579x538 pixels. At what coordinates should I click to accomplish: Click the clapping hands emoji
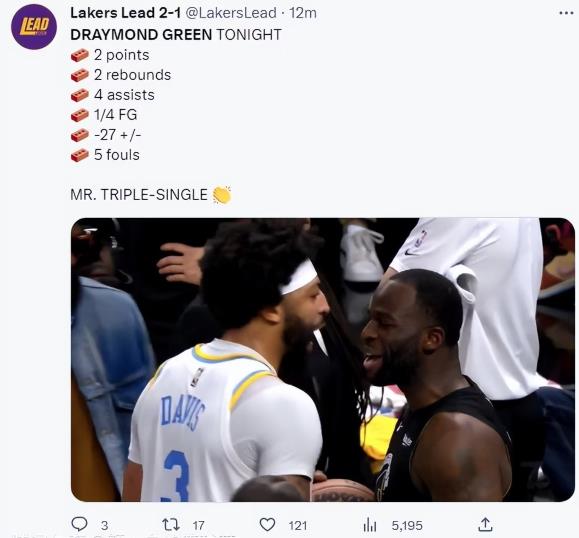click(222, 194)
